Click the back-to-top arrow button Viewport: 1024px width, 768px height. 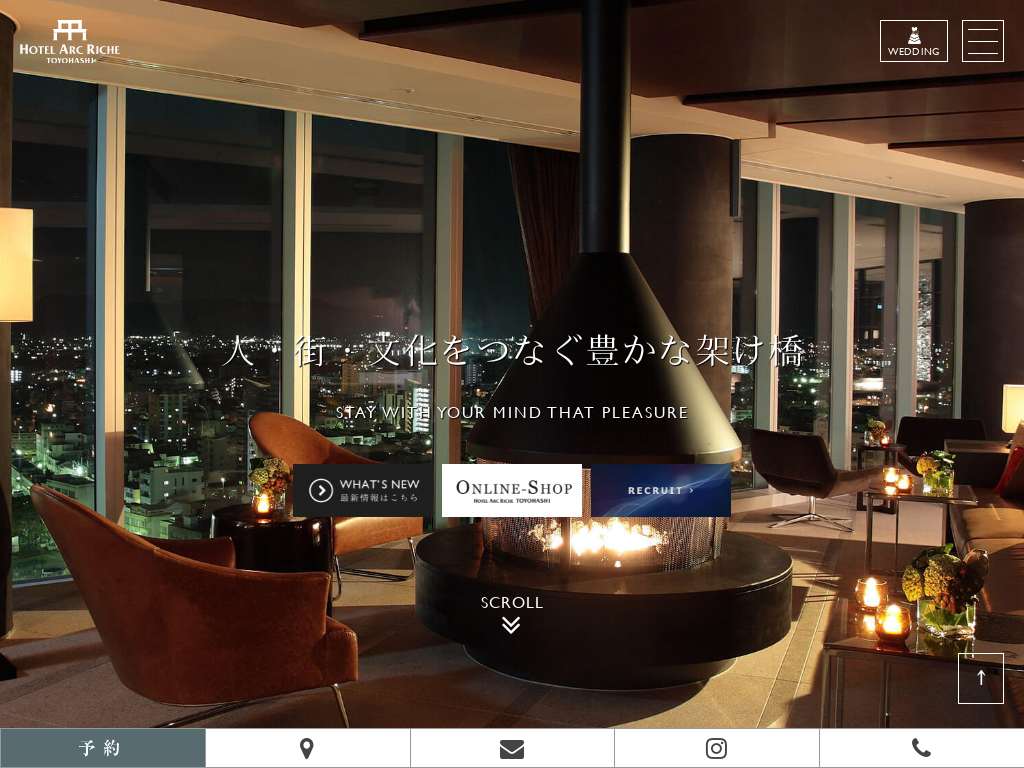click(980, 678)
